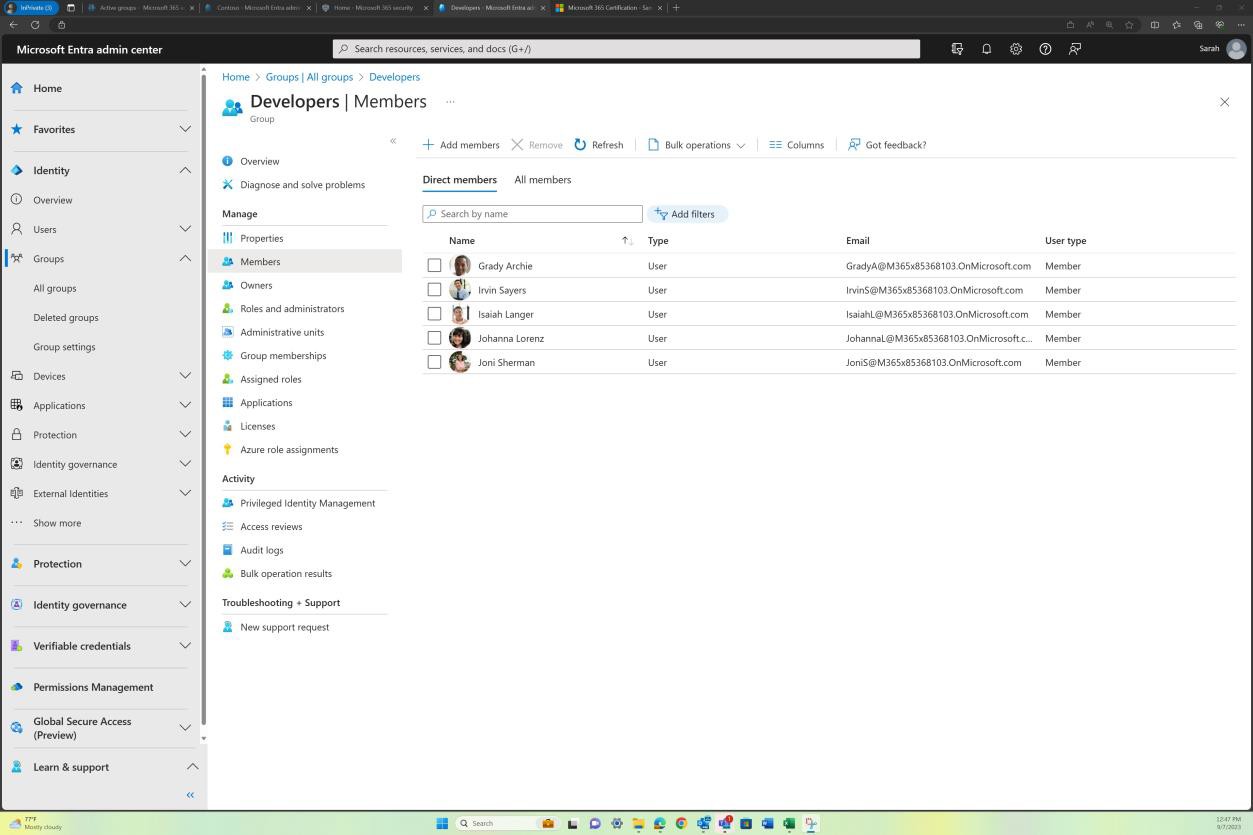The height and width of the screenshot is (835, 1253).
Task: Switch to the All members tab
Action: (x=543, y=179)
